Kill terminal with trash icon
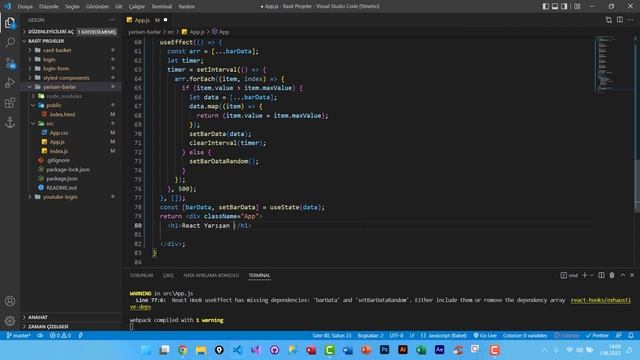Screen dimensions: 640x360 612,276
